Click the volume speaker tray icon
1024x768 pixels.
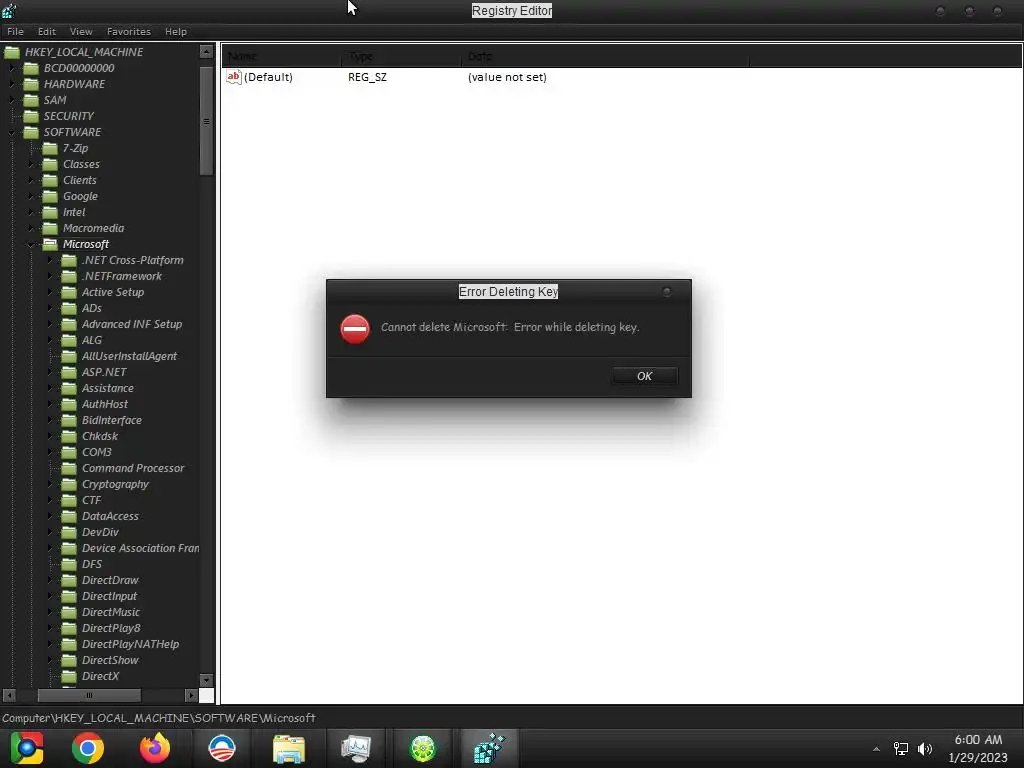[x=925, y=749]
